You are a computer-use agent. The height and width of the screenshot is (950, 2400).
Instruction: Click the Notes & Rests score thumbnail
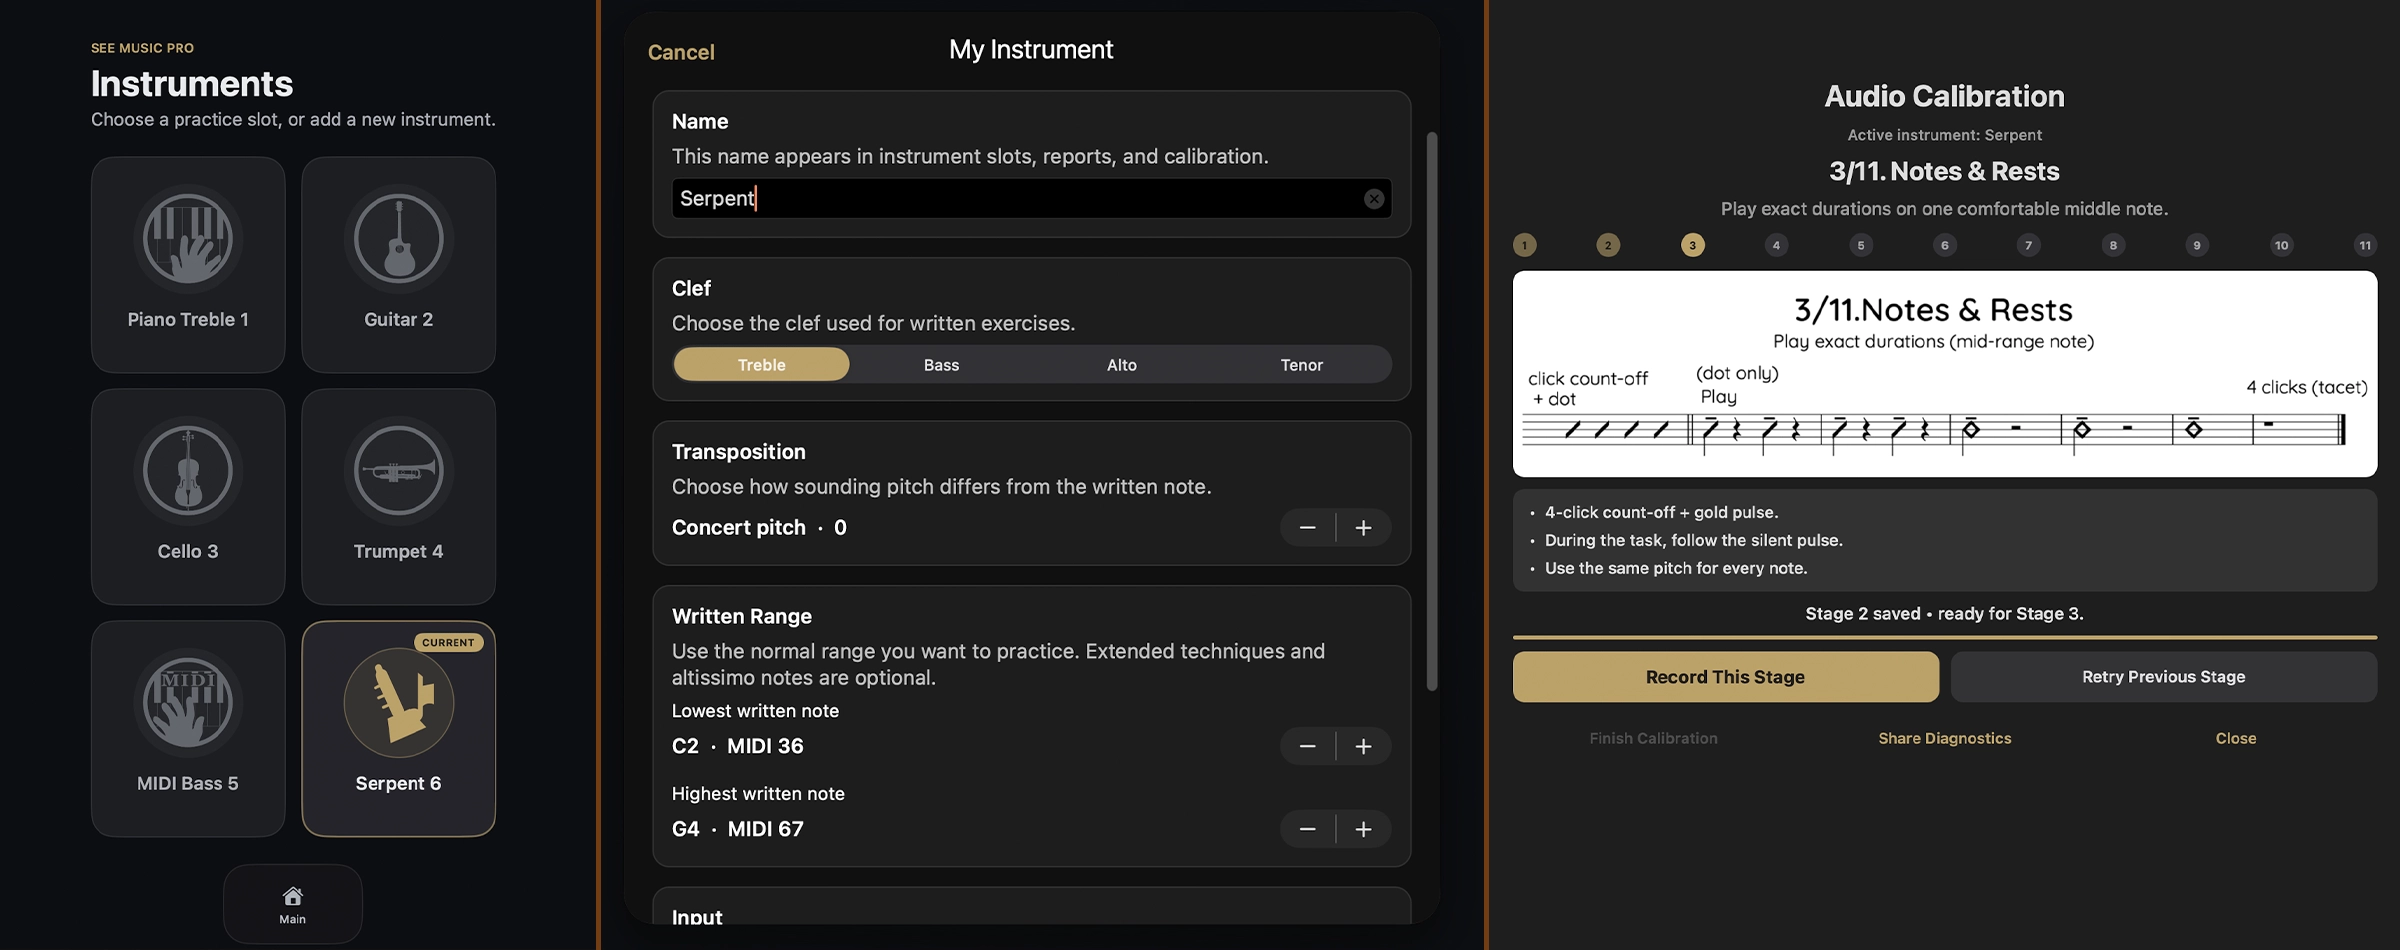click(1944, 374)
